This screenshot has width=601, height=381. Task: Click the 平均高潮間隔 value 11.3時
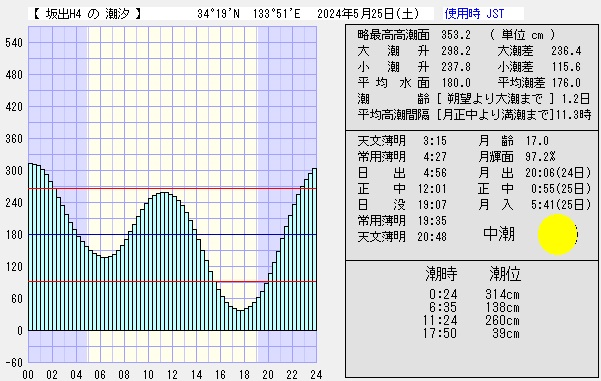pos(574,115)
